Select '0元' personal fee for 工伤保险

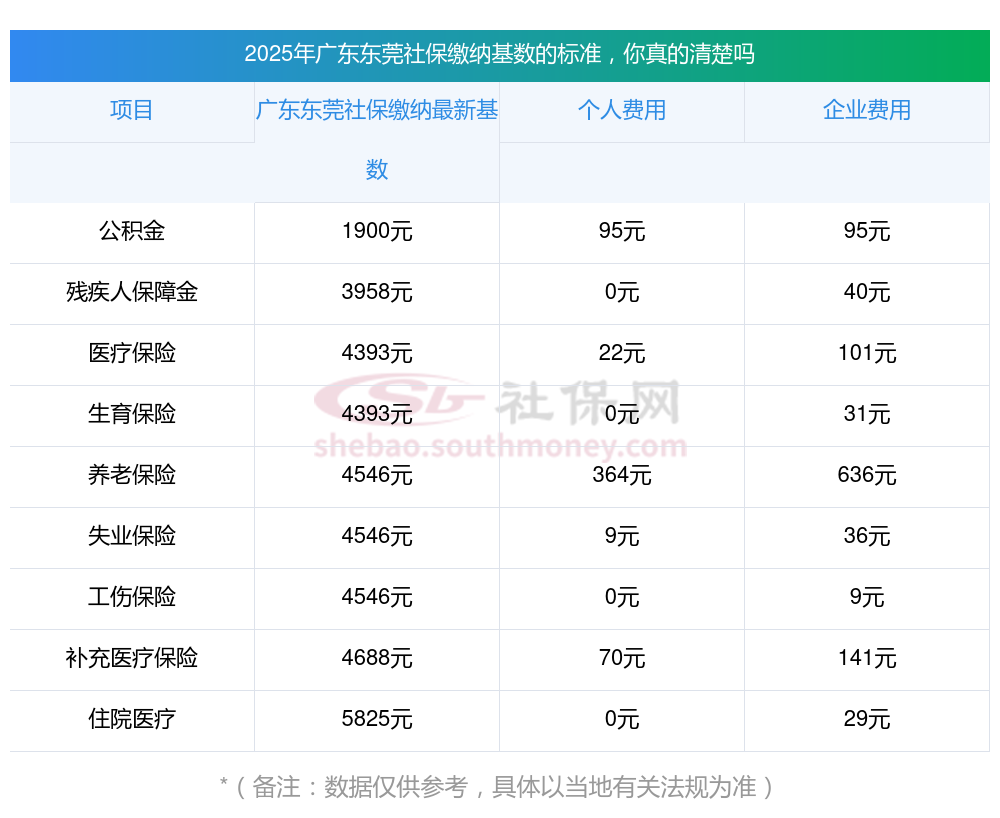pyautogui.click(x=622, y=597)
